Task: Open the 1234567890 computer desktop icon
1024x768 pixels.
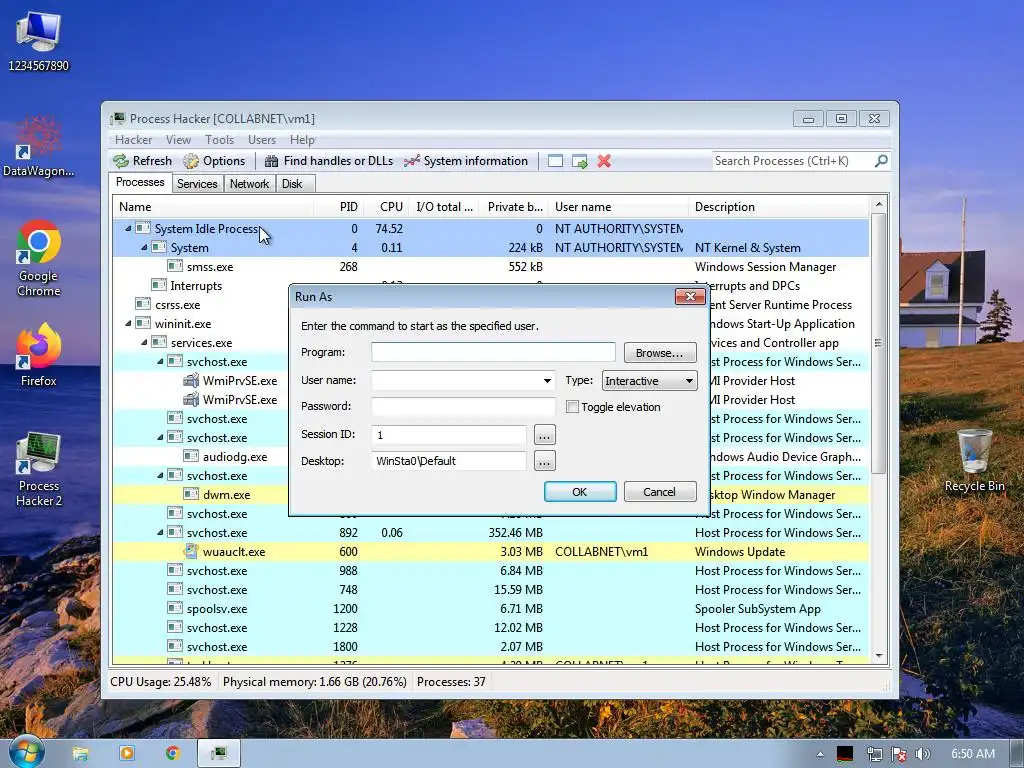Action: click(x=38, y=39)
